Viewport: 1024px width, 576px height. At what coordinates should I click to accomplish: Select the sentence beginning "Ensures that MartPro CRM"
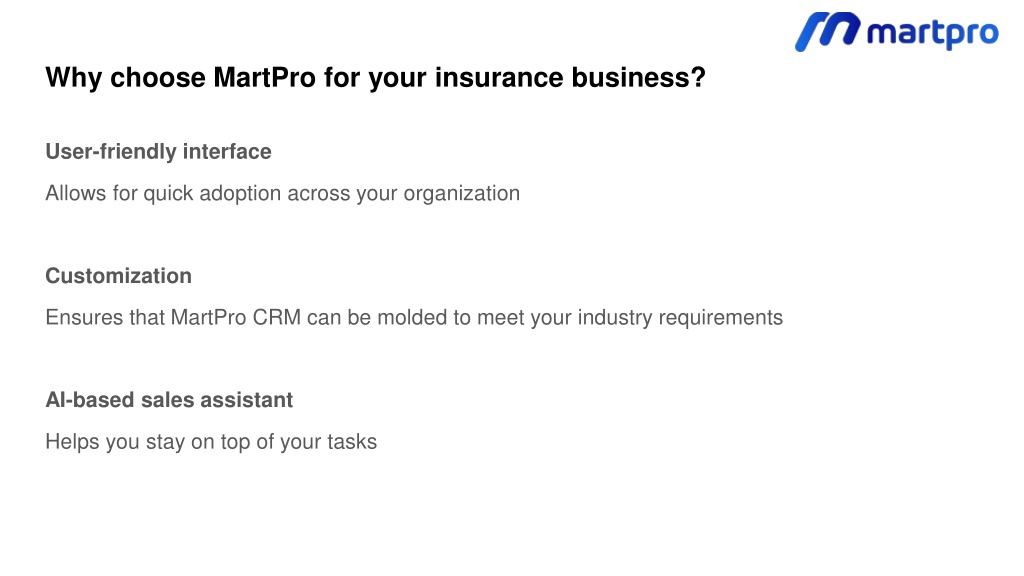414,318
